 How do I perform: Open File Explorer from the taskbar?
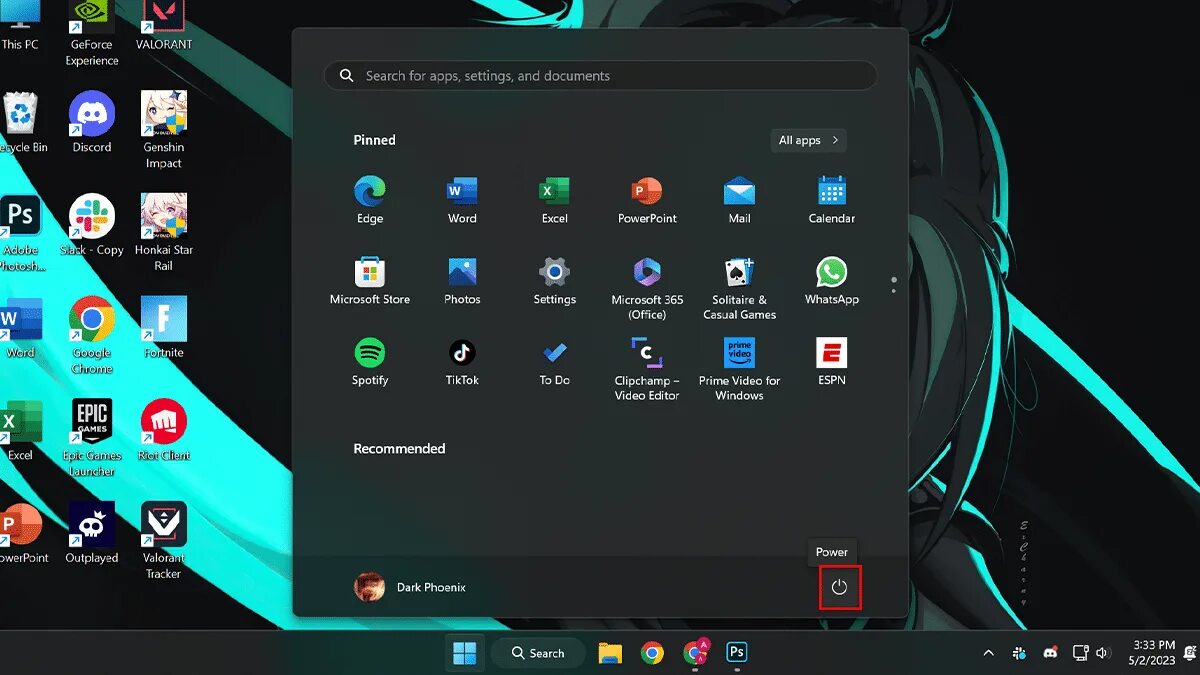tap(610, 653)
